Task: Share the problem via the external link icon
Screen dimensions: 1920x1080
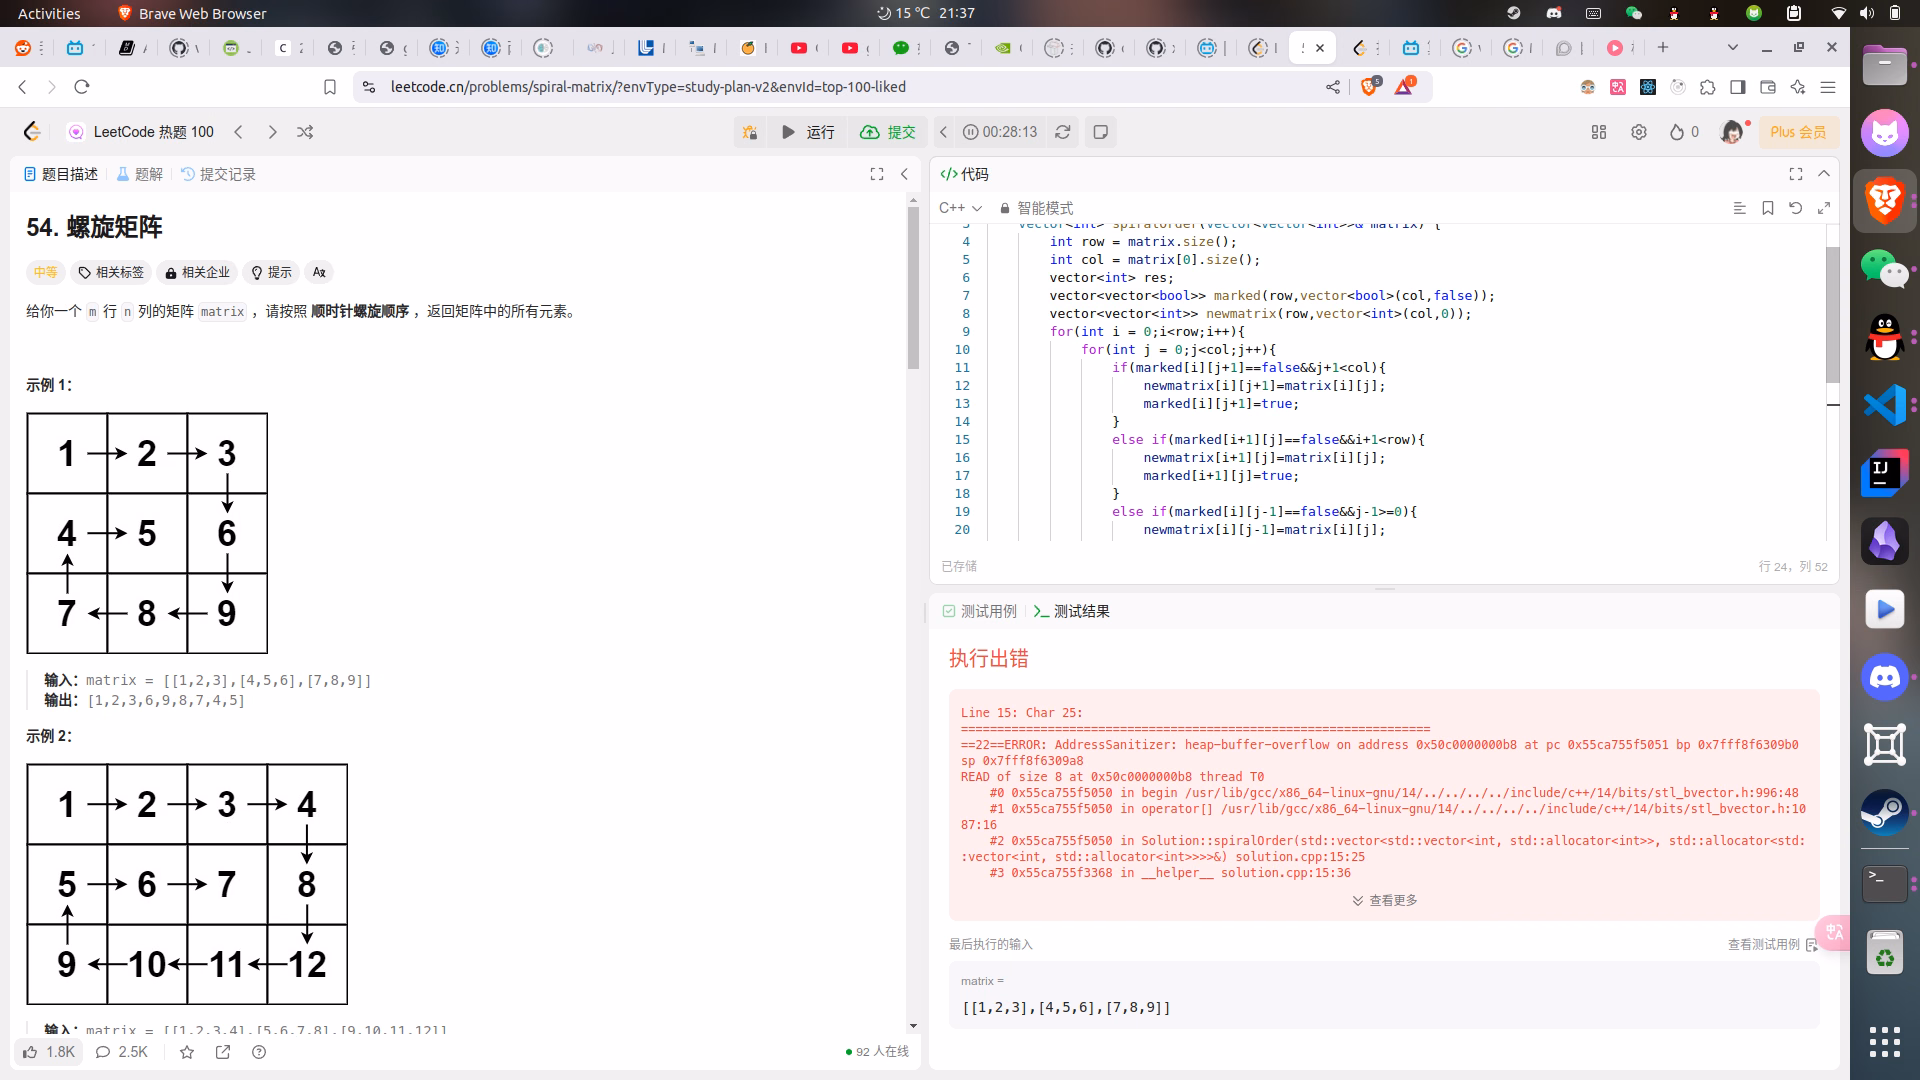Action: pos(223,1052)
